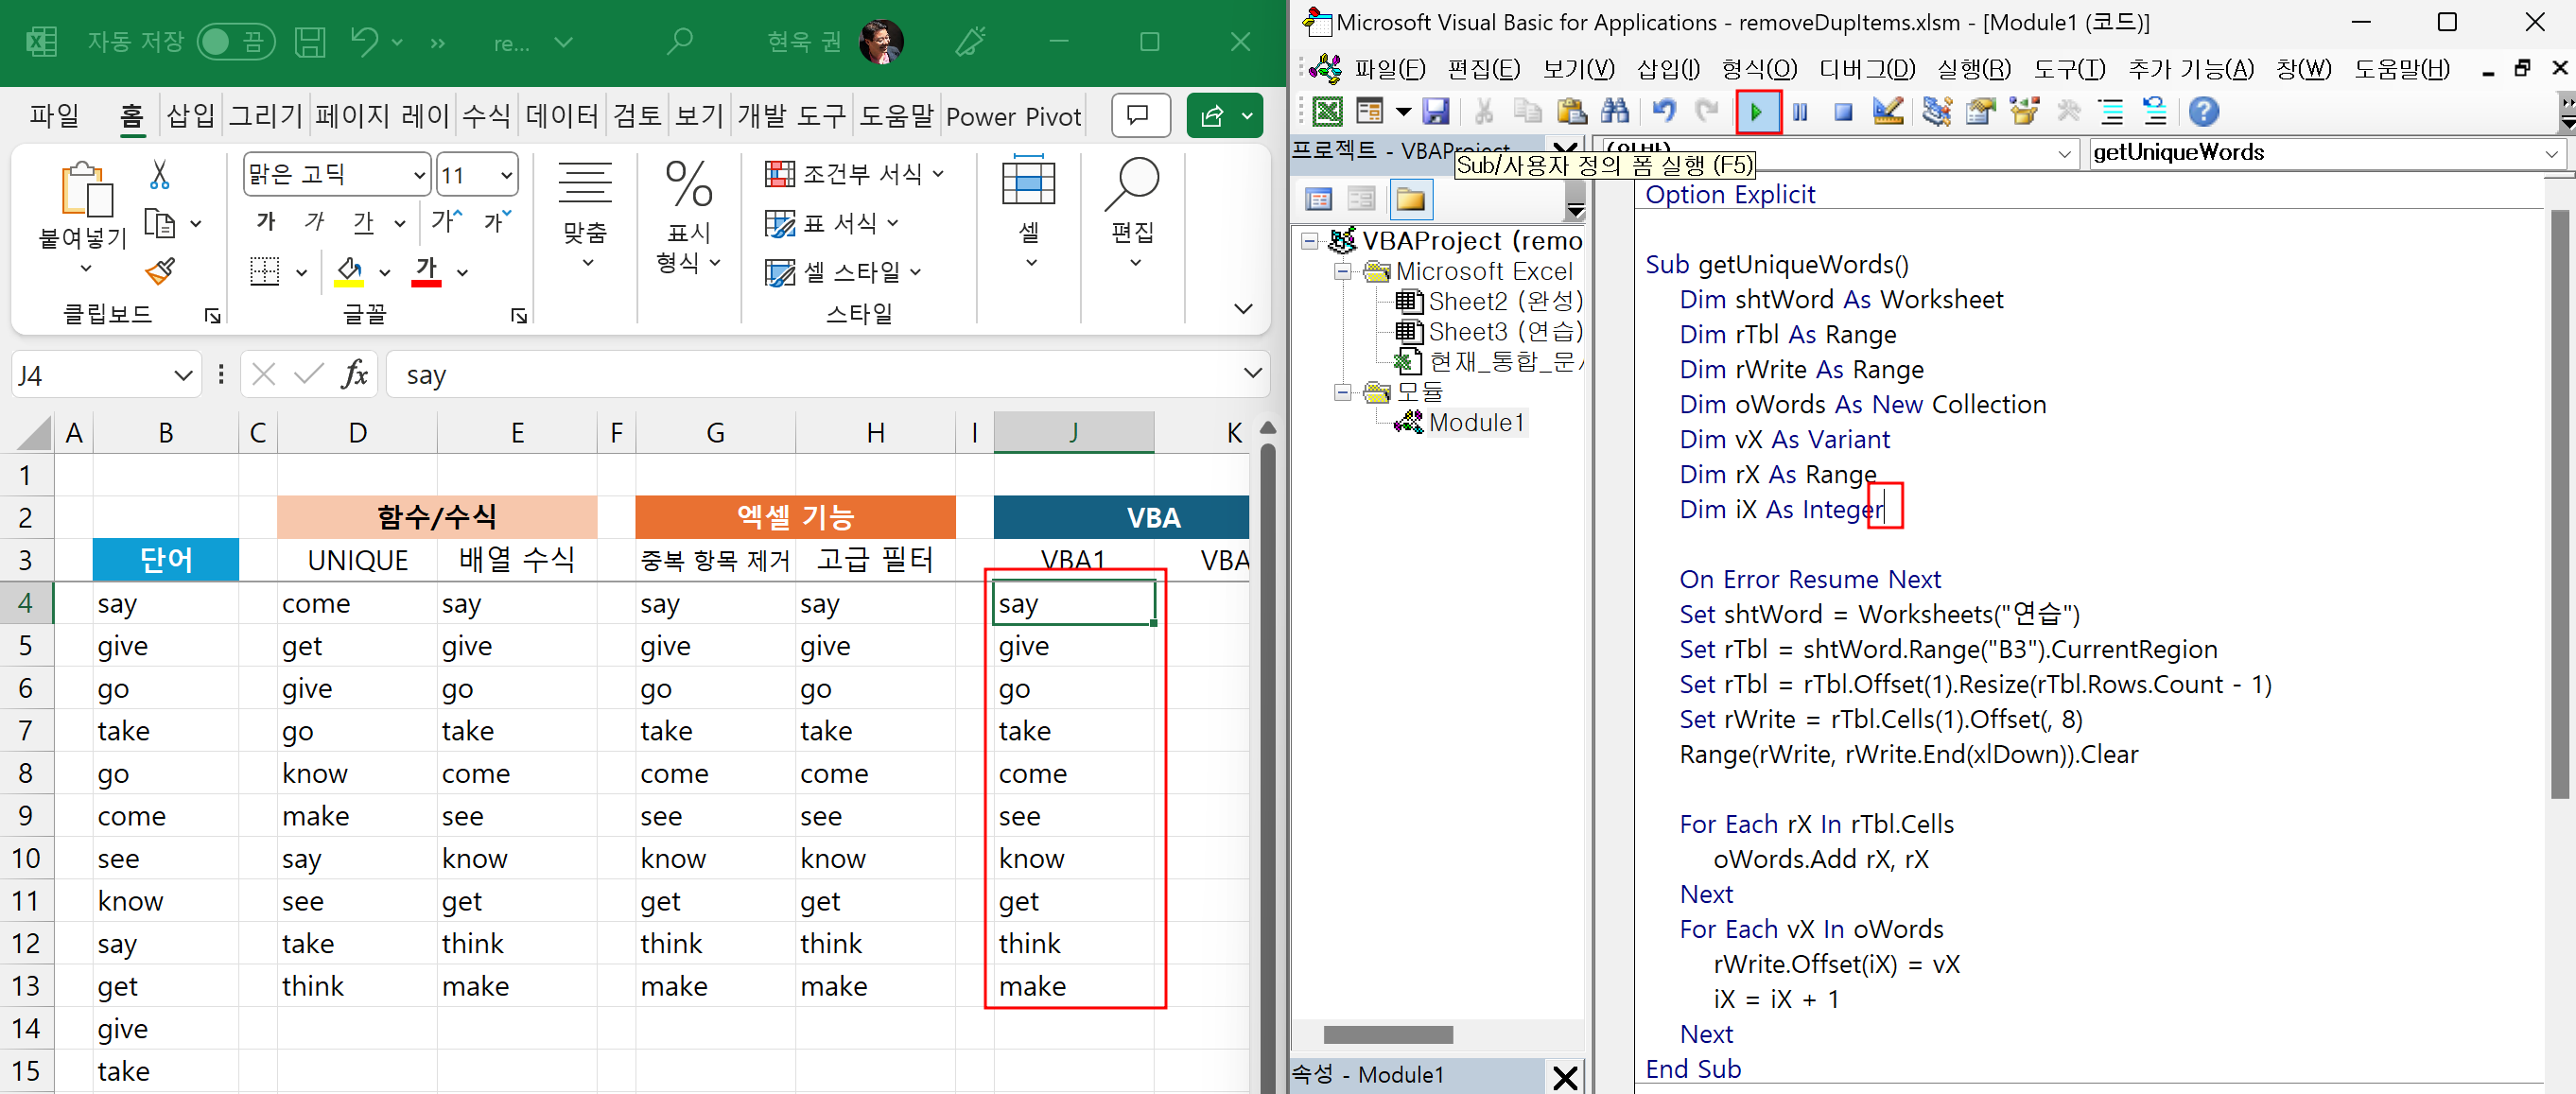The height and width of the screenshot is (1094, 2576).
Task: Toggle the AutoSave switch off/on
Action: (235, 42)
